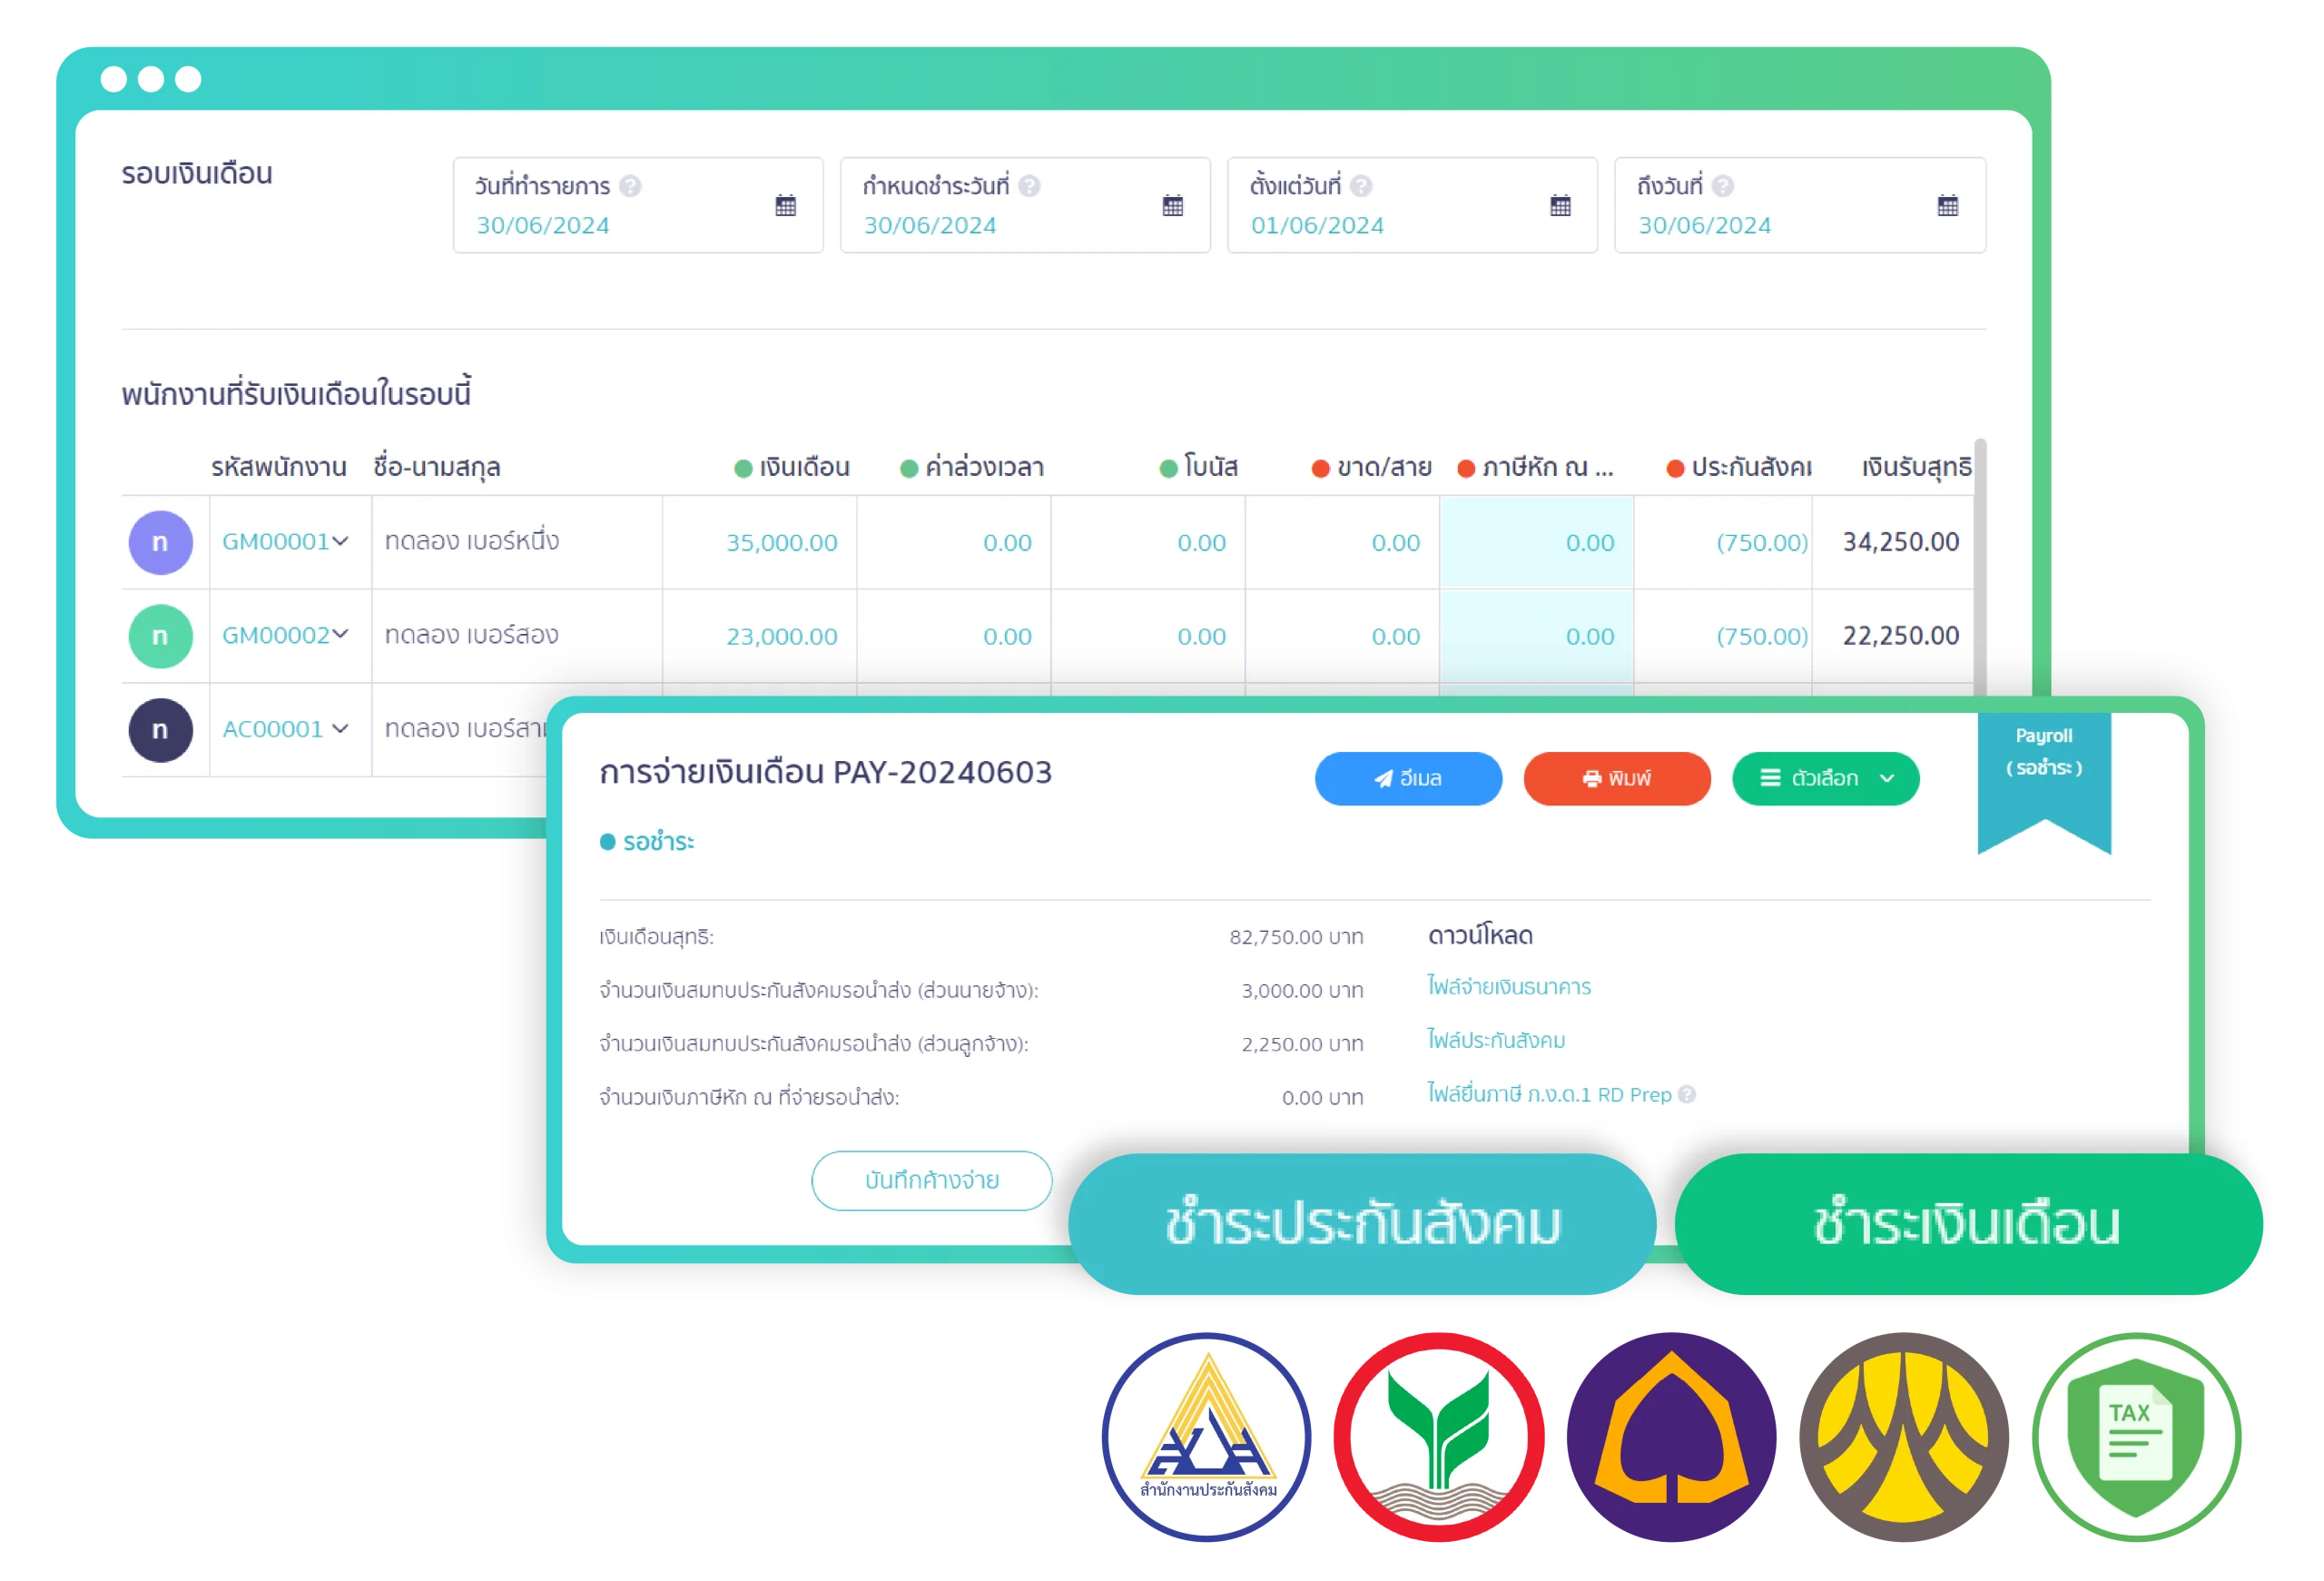
Task: Click the บันทึกค้างจ่าย button
Action: click(931, 1180)
